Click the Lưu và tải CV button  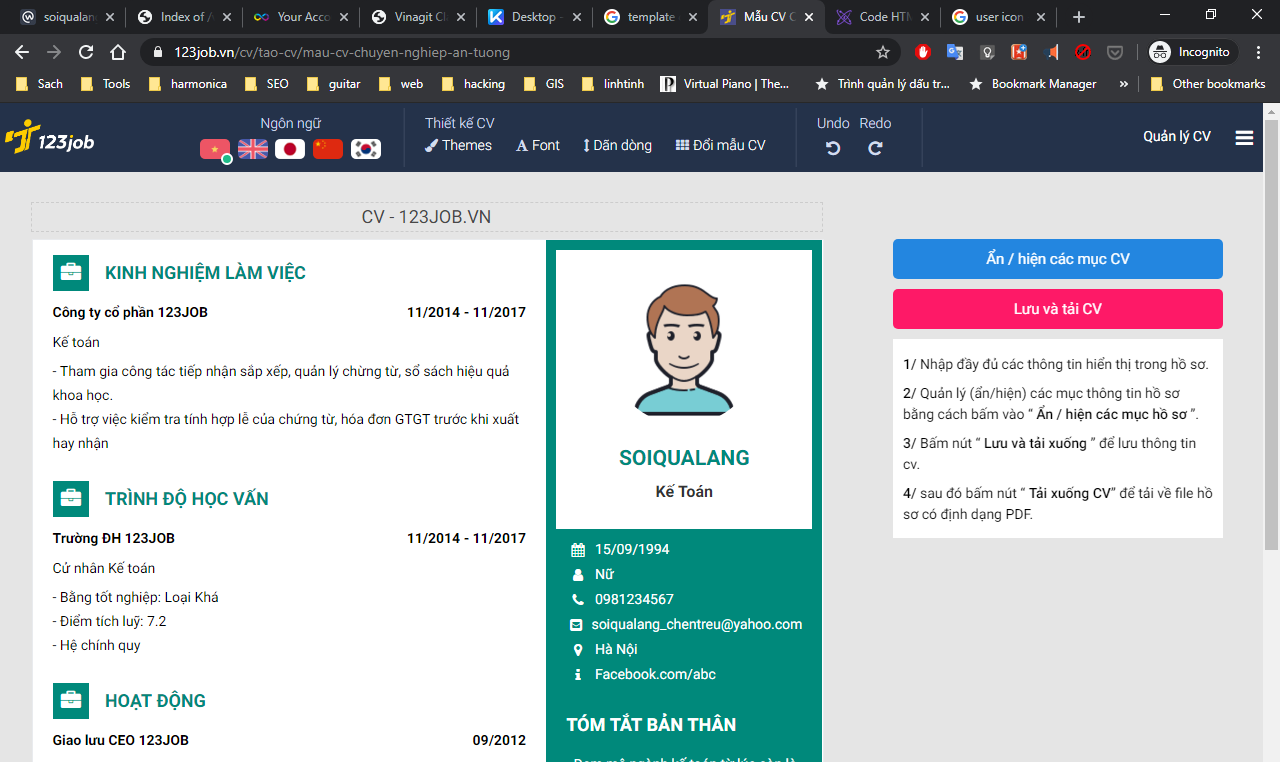tap(1057, 309)
